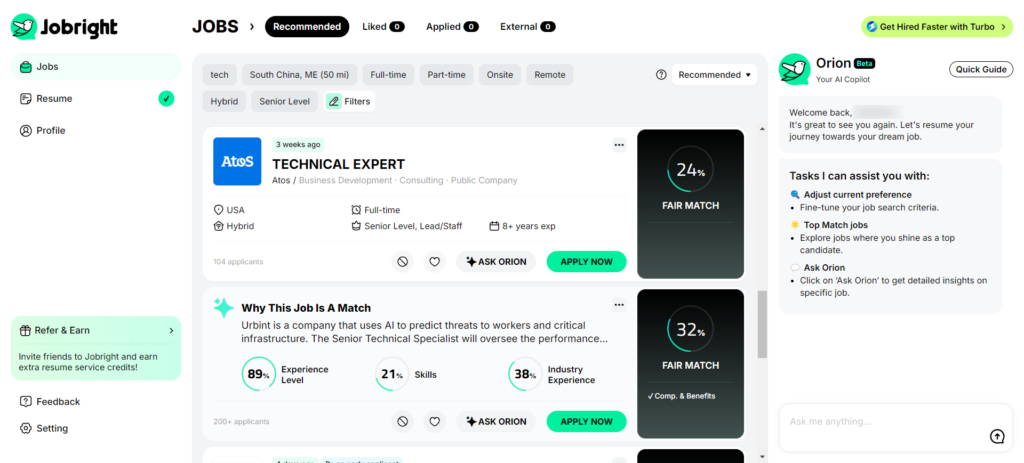
Task: Click the job list scroll-up arrow
Action: (762, 129)
